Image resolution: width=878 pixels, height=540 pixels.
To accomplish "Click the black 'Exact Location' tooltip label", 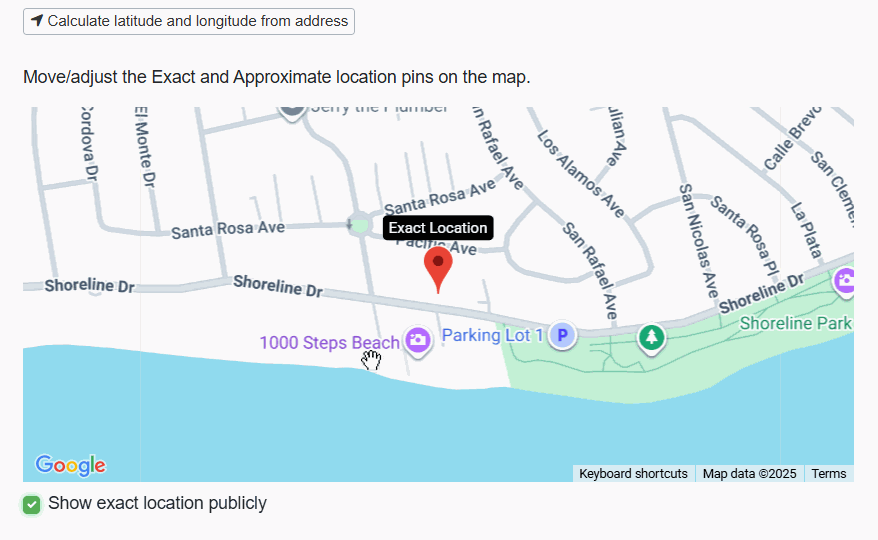I will 438,228.
